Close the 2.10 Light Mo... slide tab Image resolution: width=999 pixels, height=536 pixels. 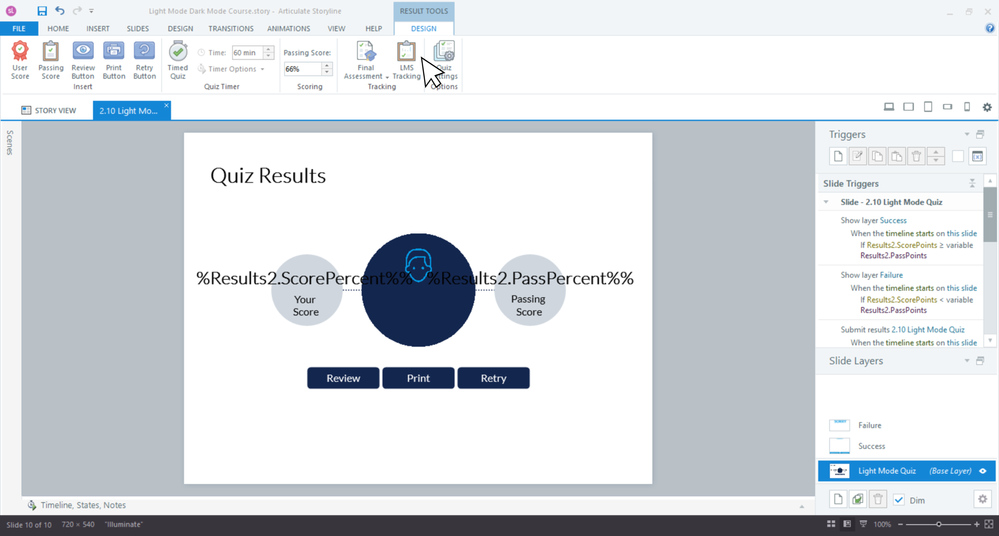click(166, 106)
